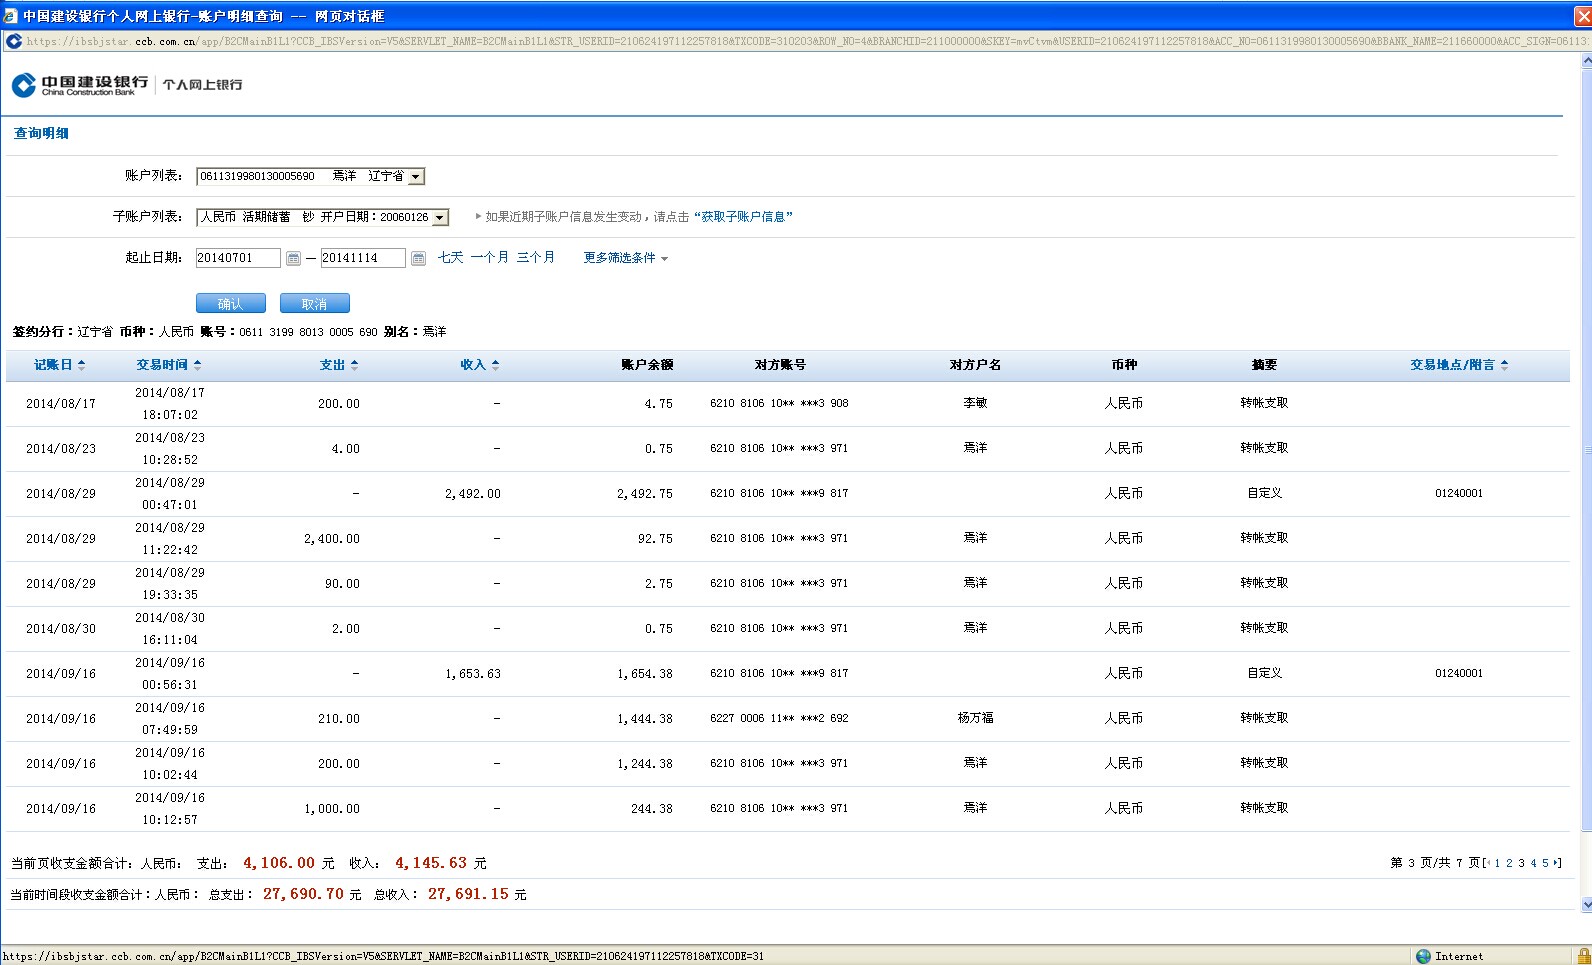Image resolution: width=1592 pixels, height=965 pixels.
Task: Click the China Construction Bank logo
Action: [80, 85]
